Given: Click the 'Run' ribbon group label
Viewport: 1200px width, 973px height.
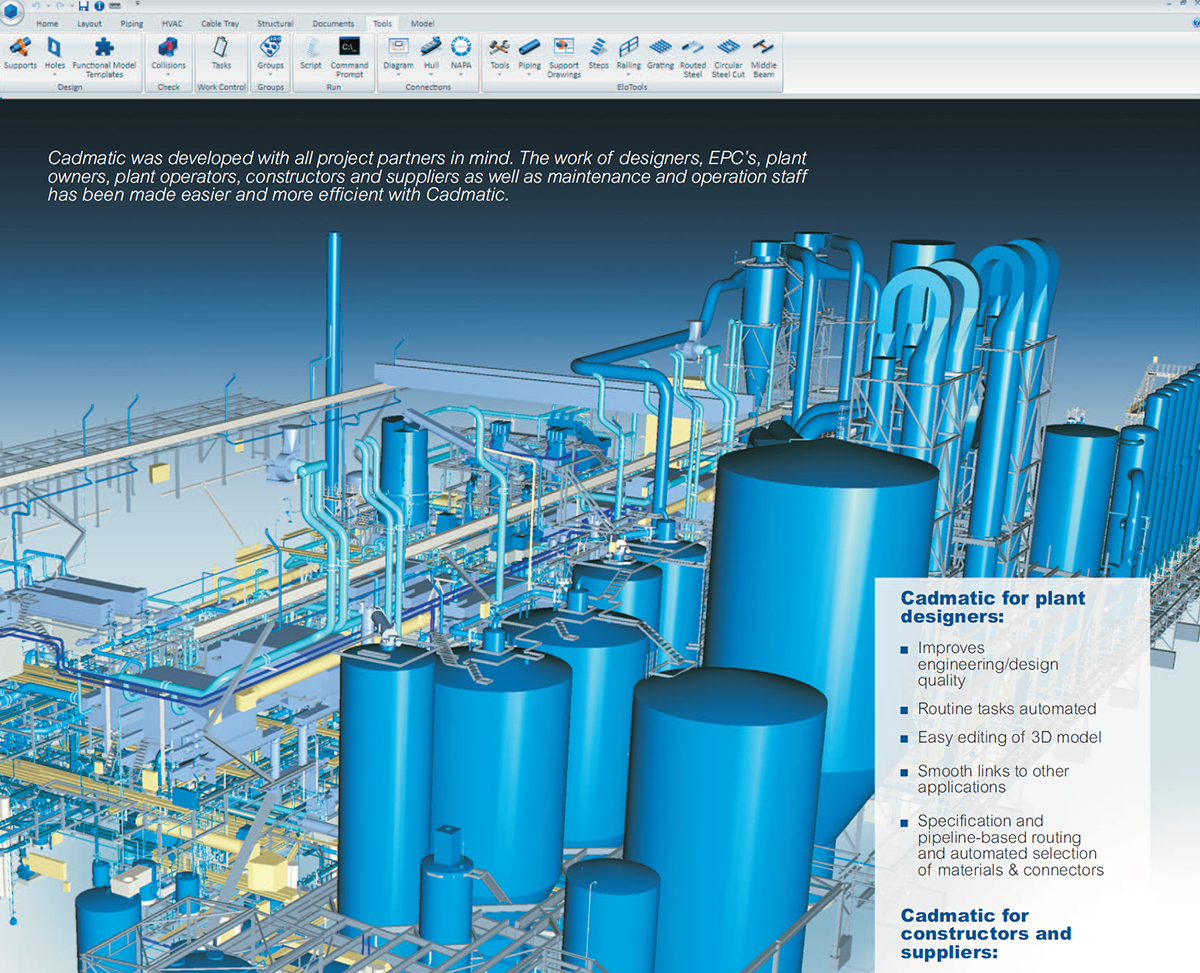Looking at the screenshot, I should pos(333,87).
